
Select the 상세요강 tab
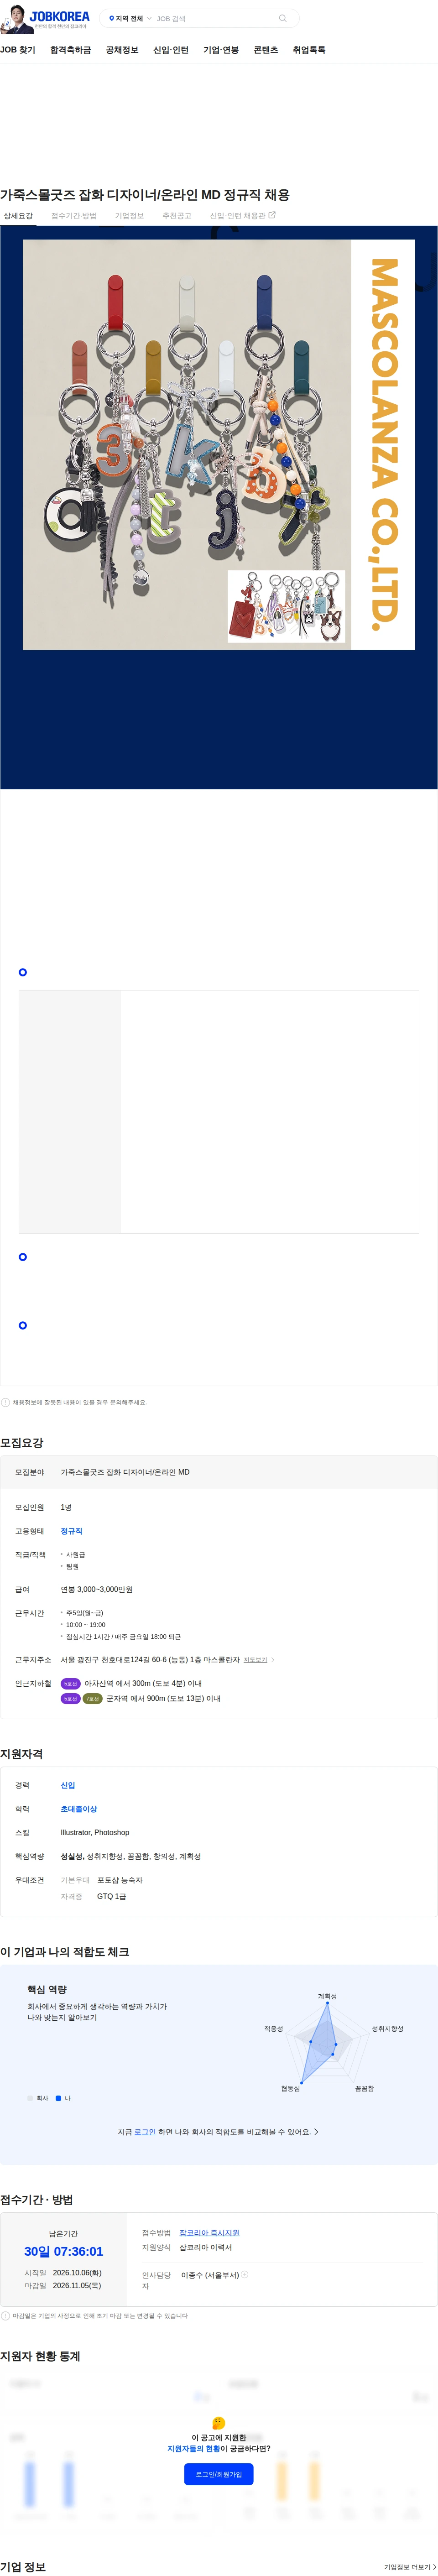(18, 215)
